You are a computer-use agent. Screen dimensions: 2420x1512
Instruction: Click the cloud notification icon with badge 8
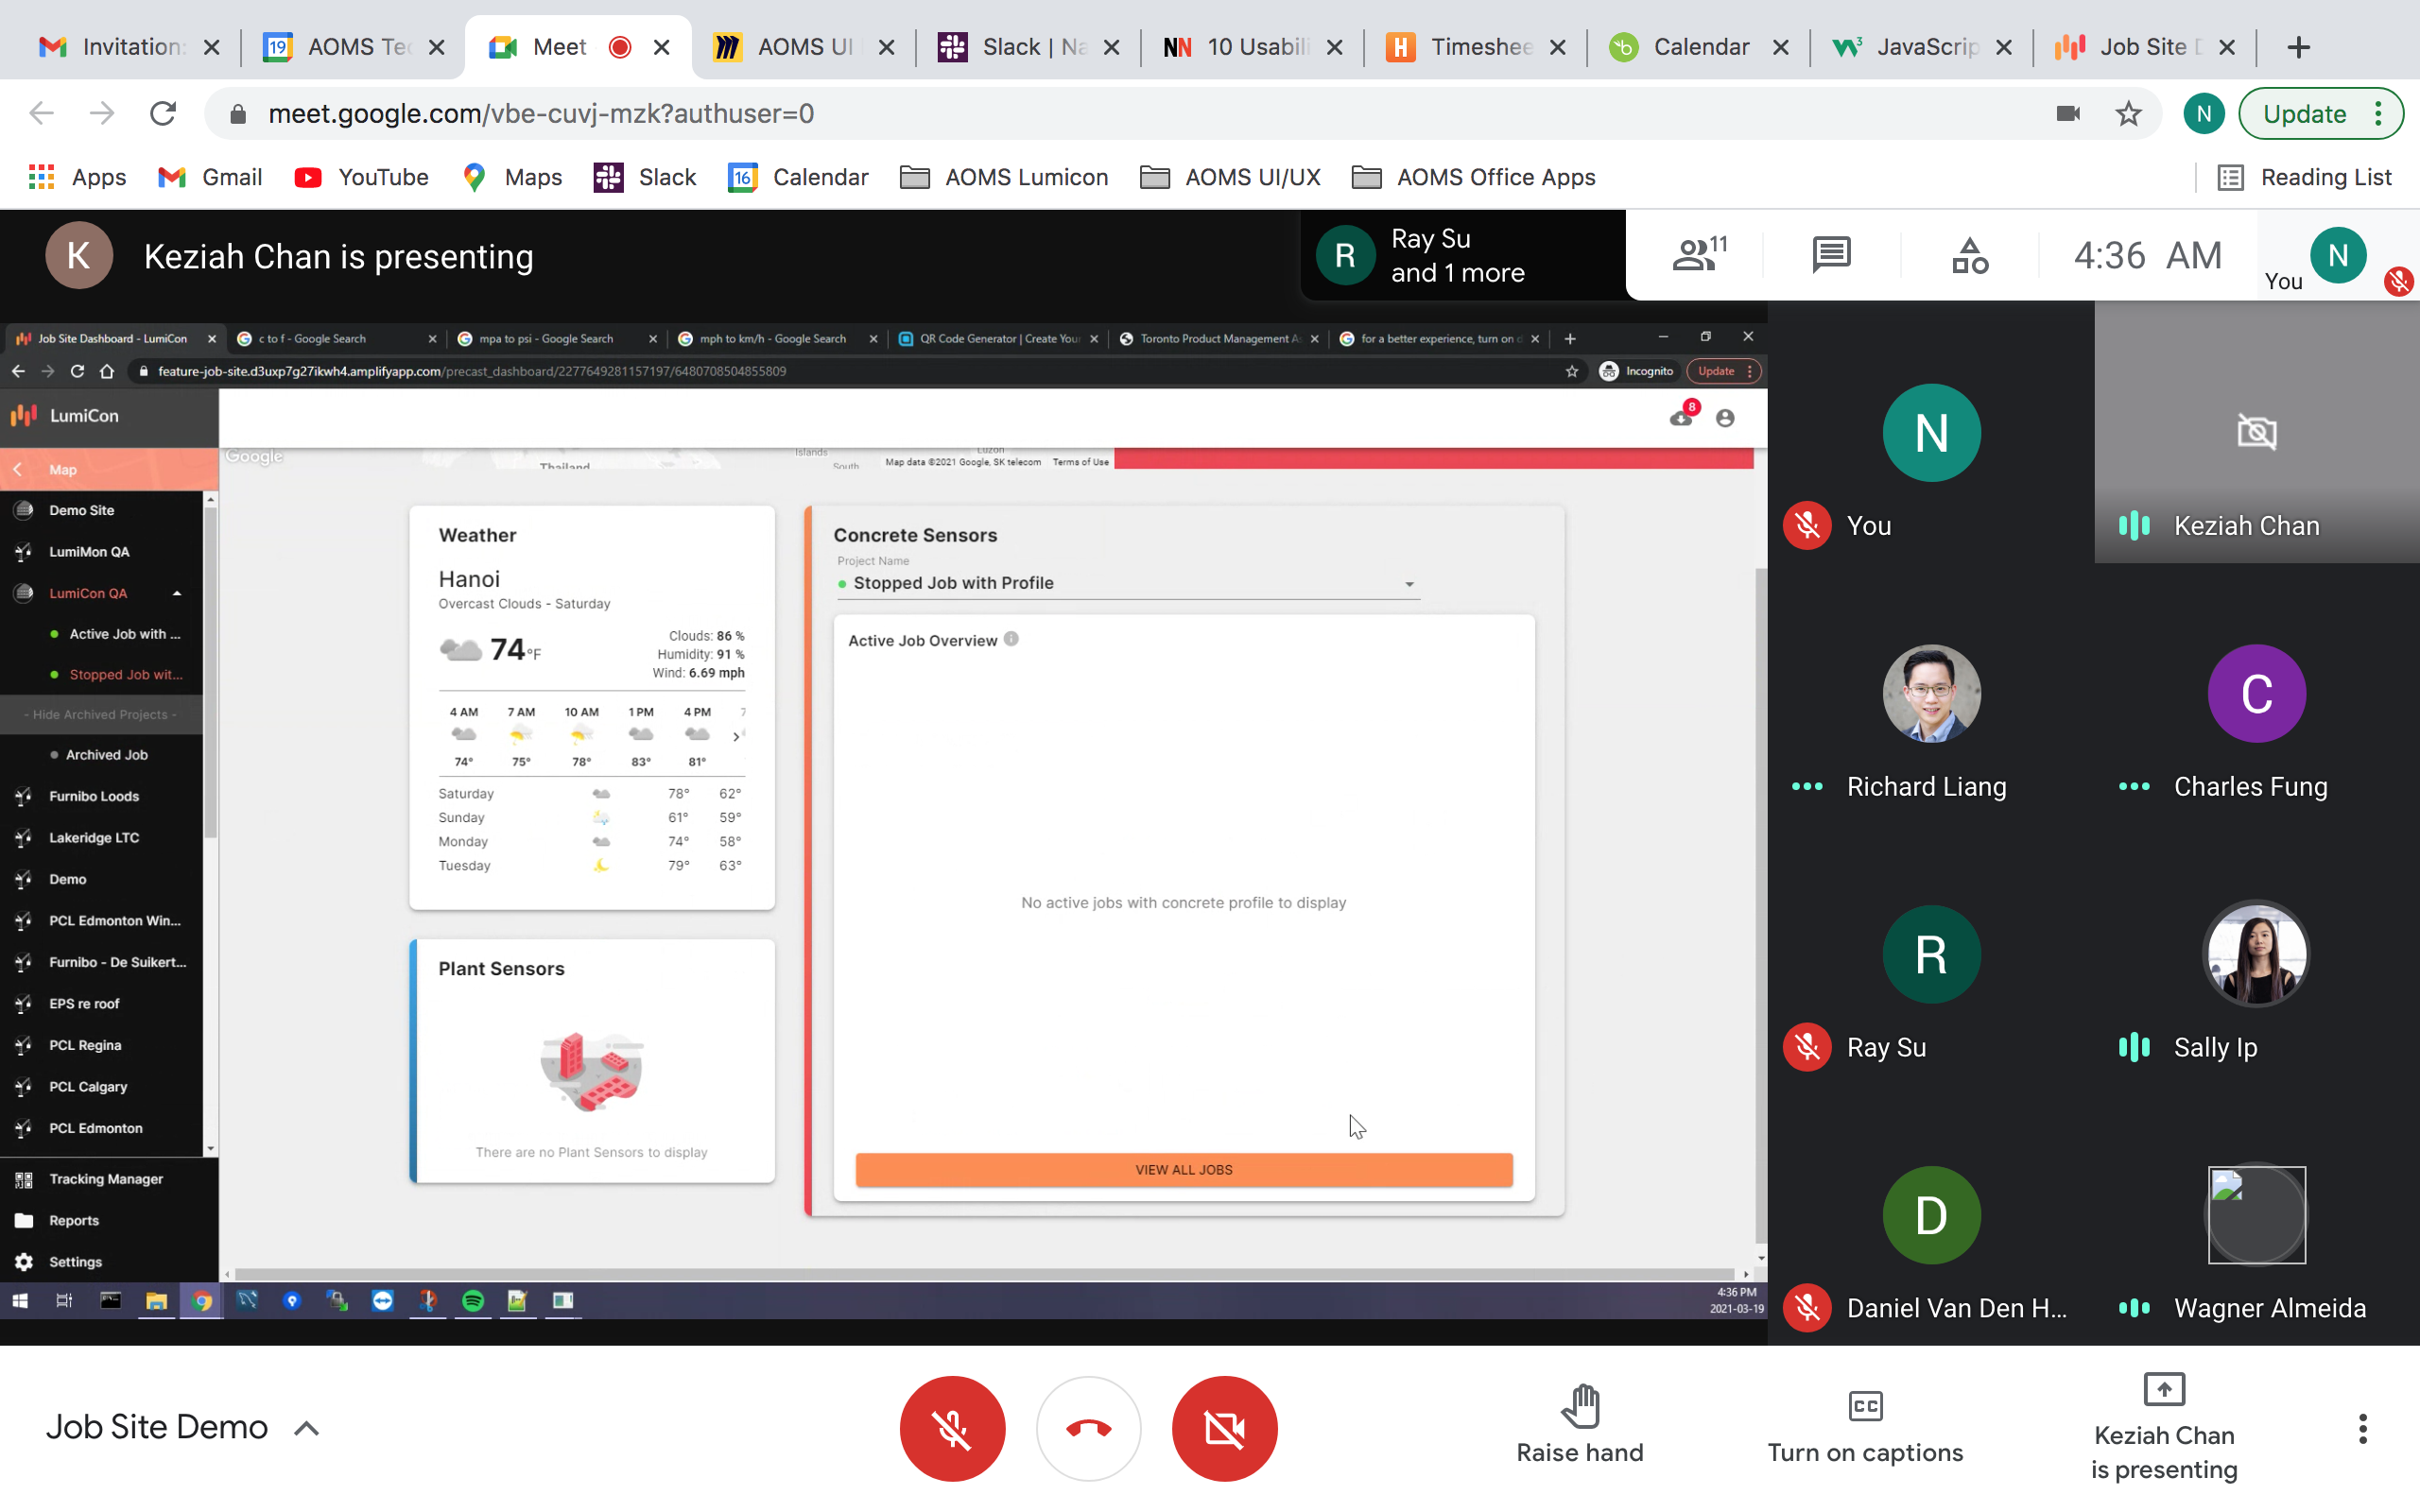[x=1683, y=415]
